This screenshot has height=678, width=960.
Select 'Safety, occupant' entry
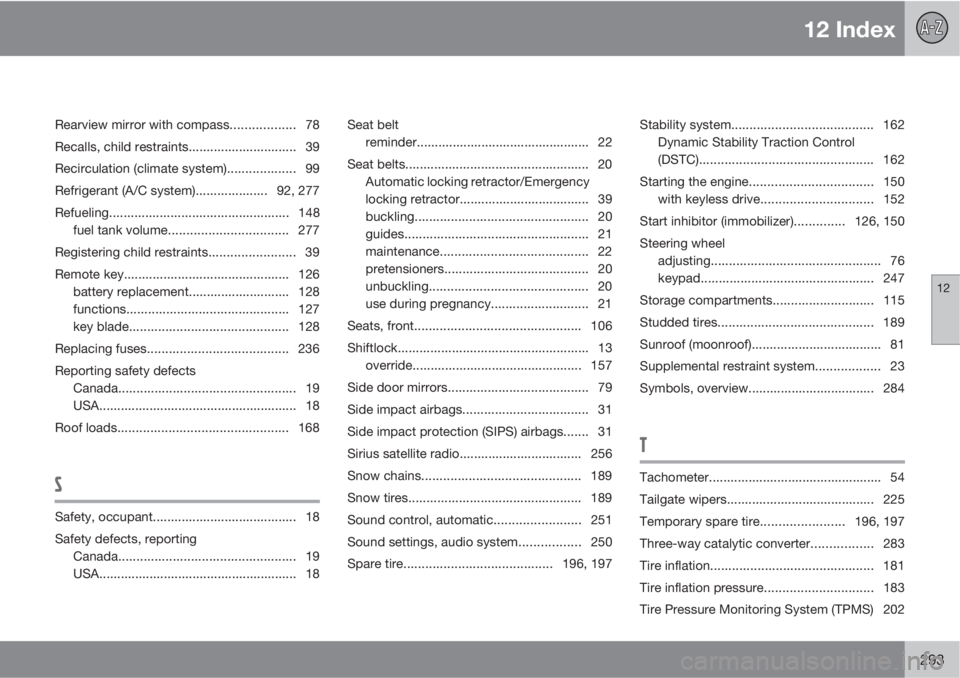[187, 518]
